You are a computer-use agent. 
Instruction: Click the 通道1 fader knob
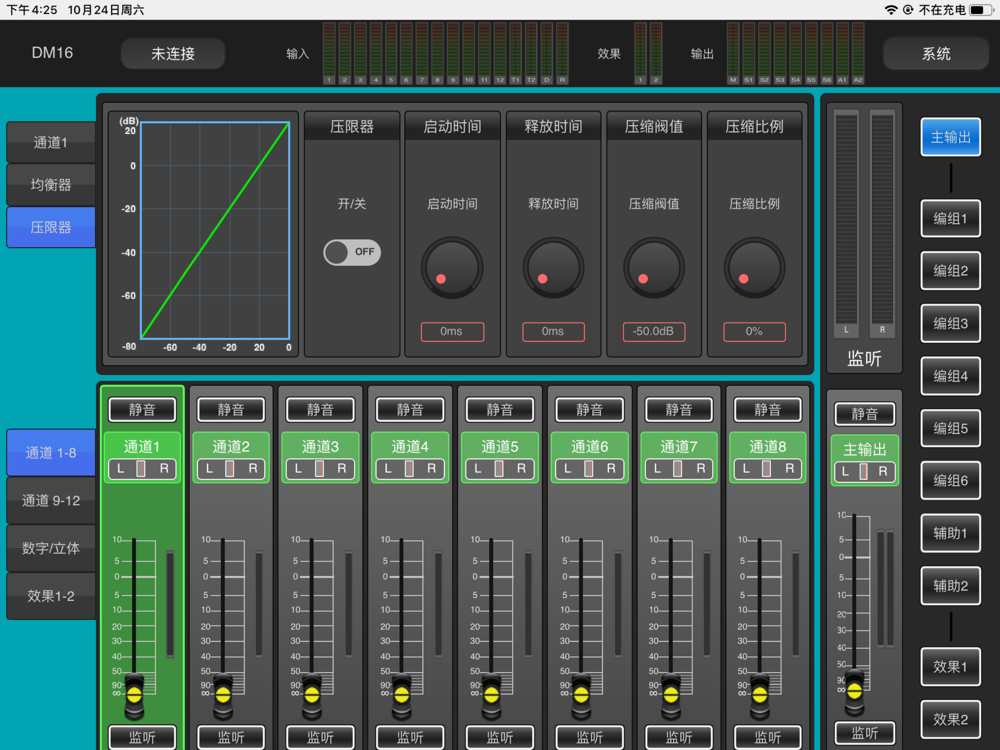tap(134, 695)
